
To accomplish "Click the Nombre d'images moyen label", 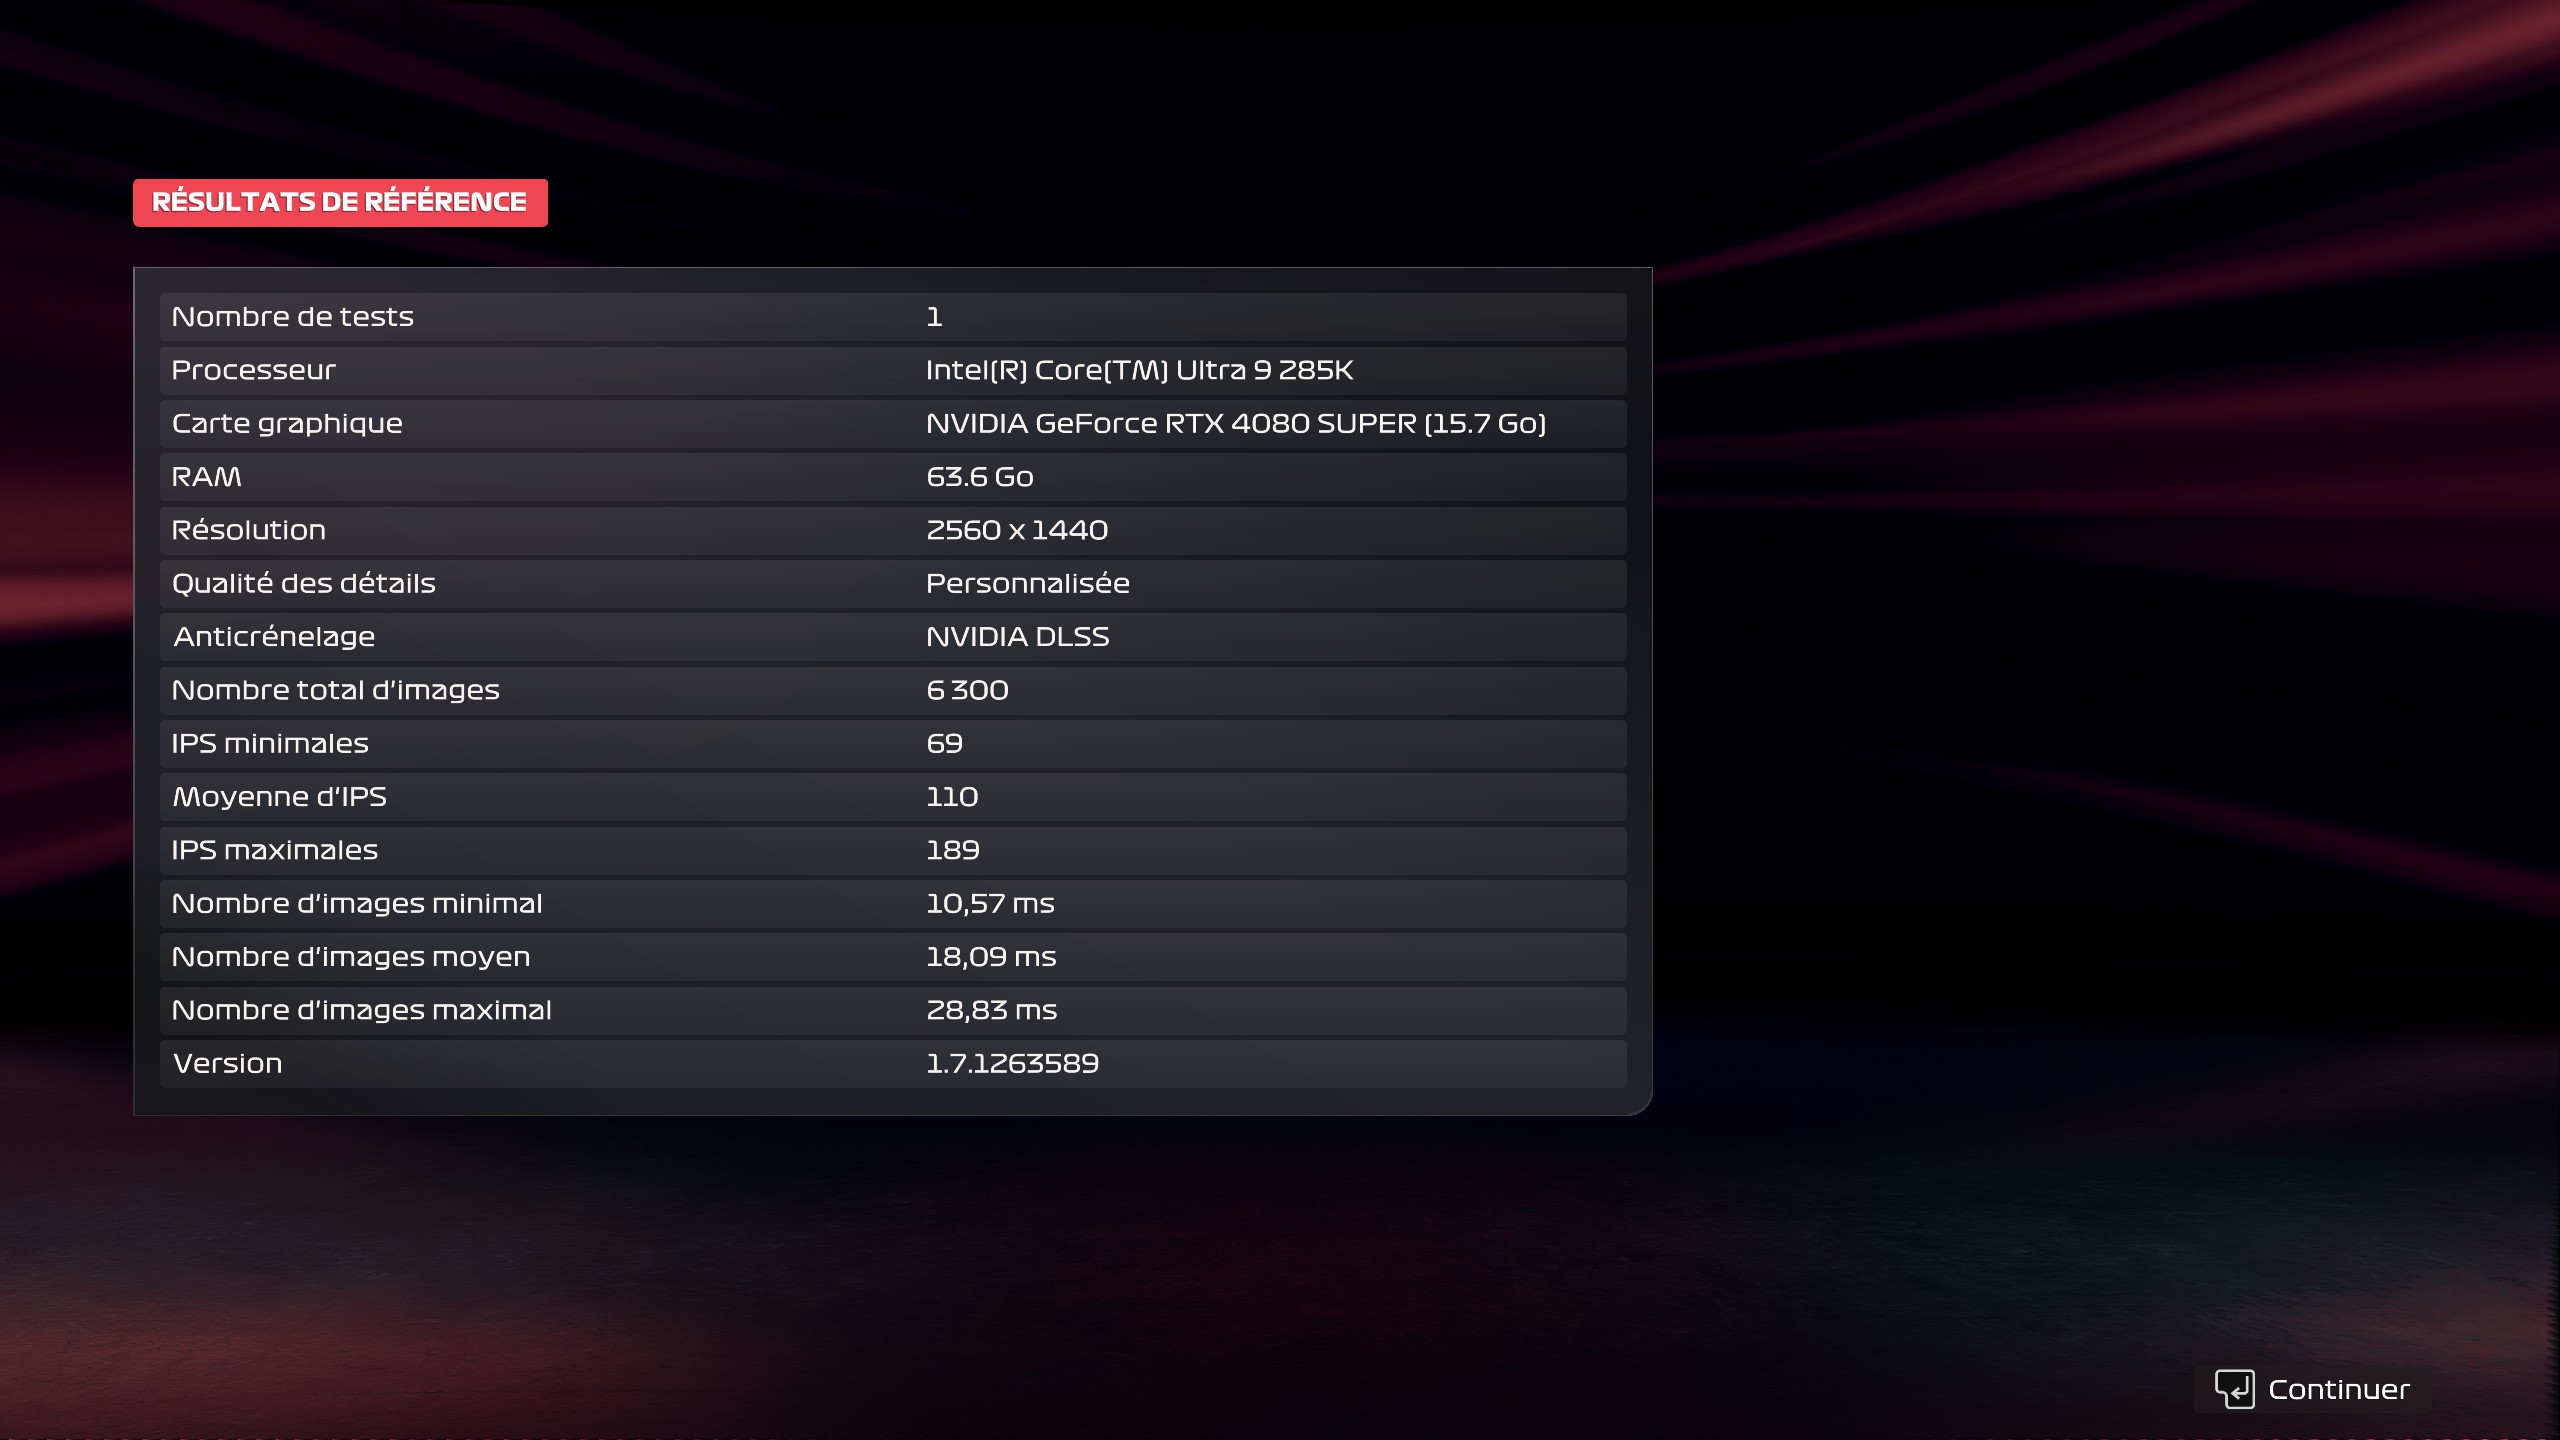I will pyautogui.click(x=351, y=957).
